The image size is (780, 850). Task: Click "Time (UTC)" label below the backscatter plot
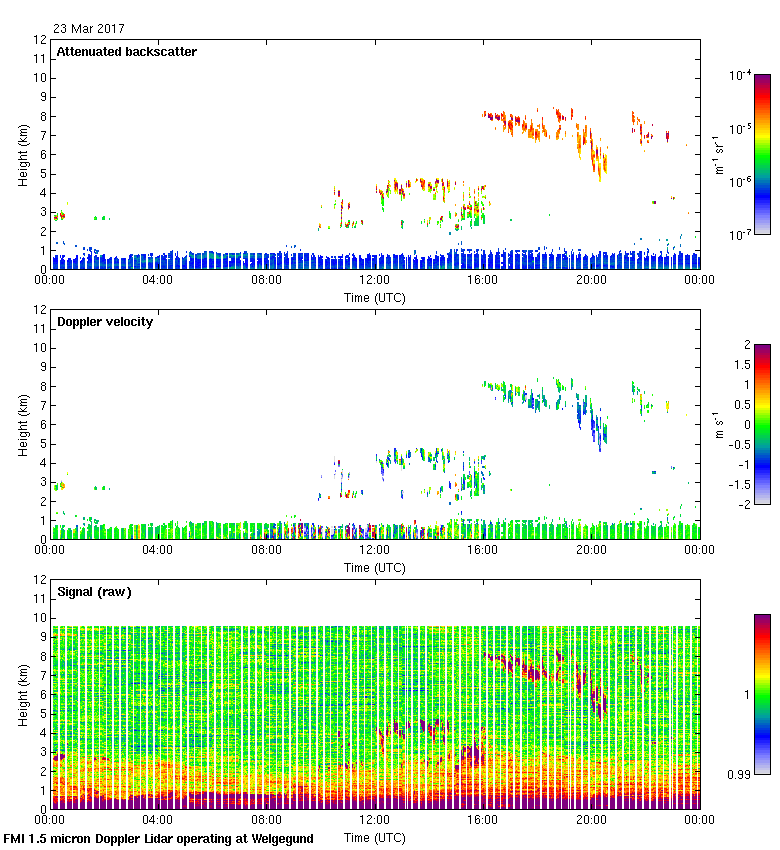point(375,297)
